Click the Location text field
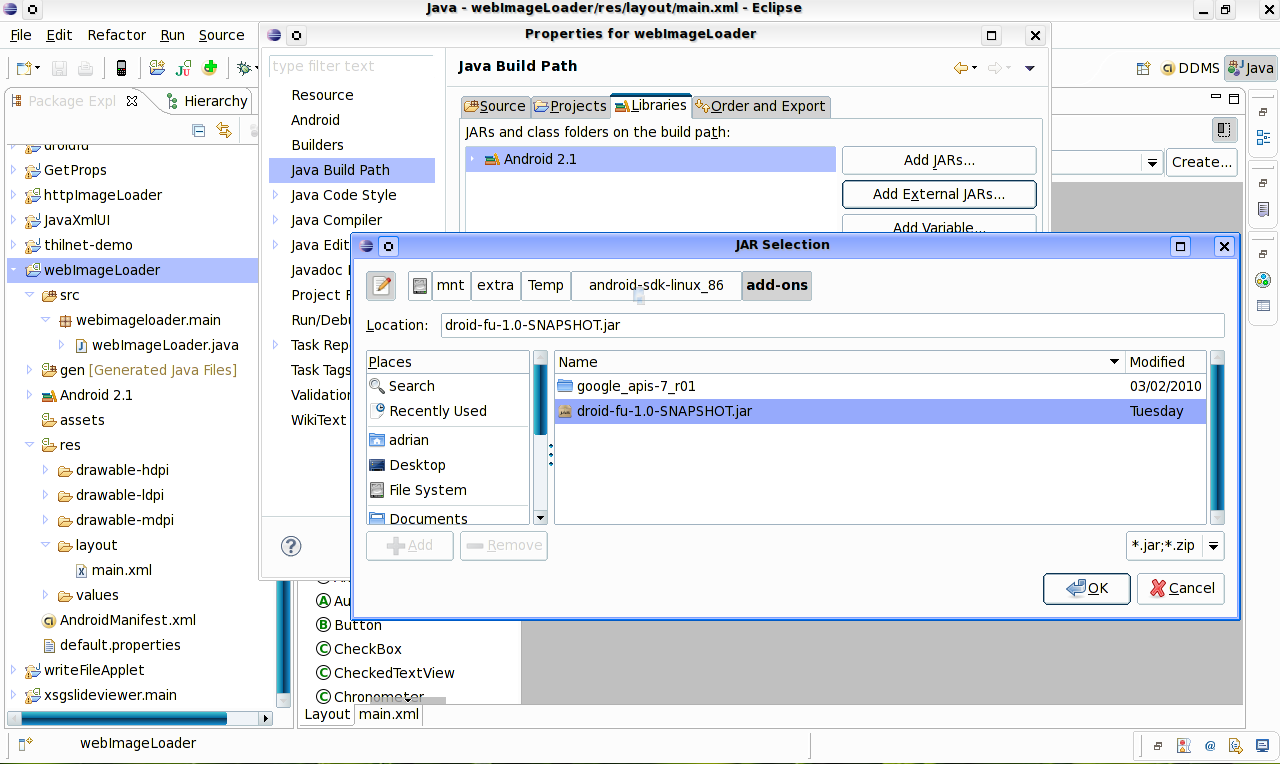This screenshot has height=764, width=1280. [x=832, y=325]
